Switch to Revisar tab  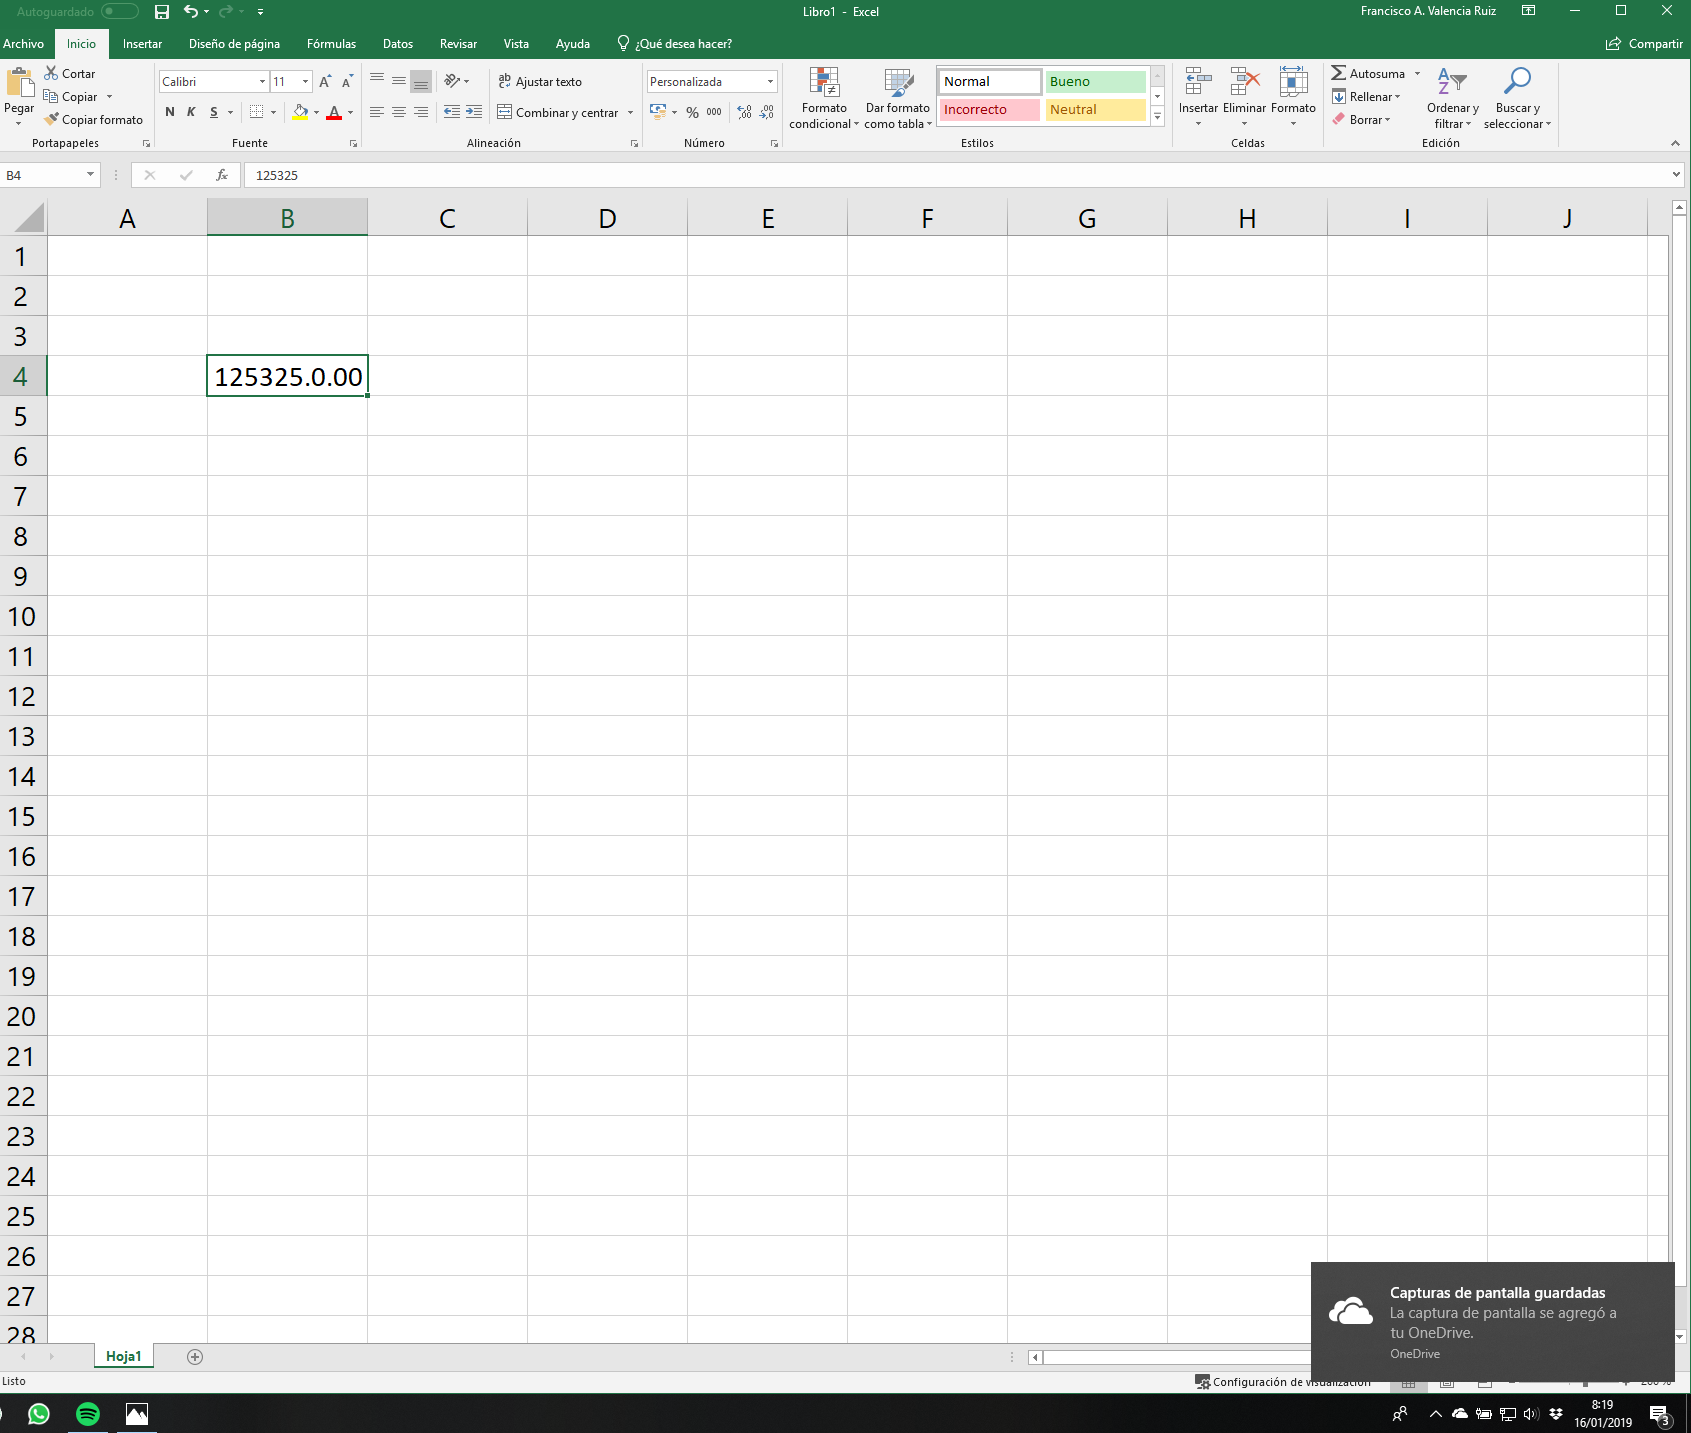(x=458, y=44)
